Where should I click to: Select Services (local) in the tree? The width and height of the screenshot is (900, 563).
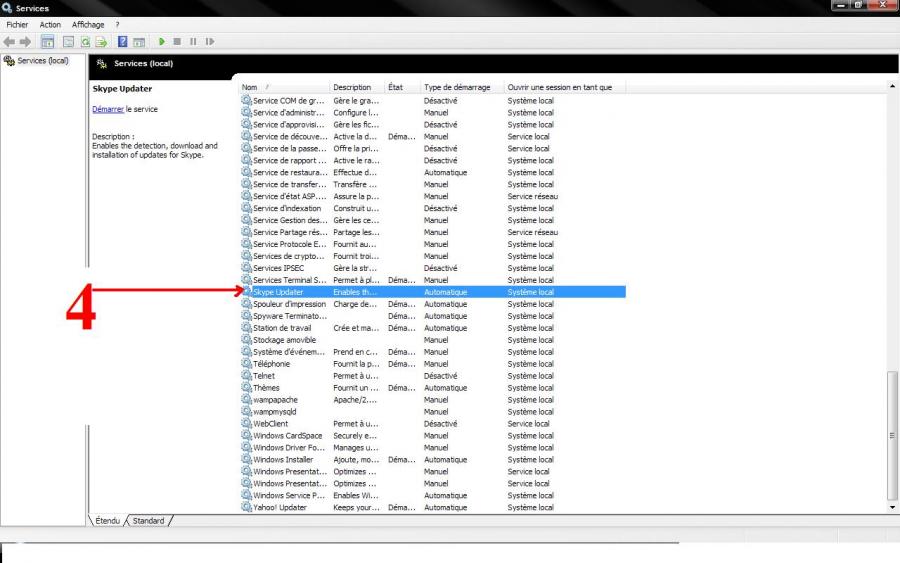point(42,61)
